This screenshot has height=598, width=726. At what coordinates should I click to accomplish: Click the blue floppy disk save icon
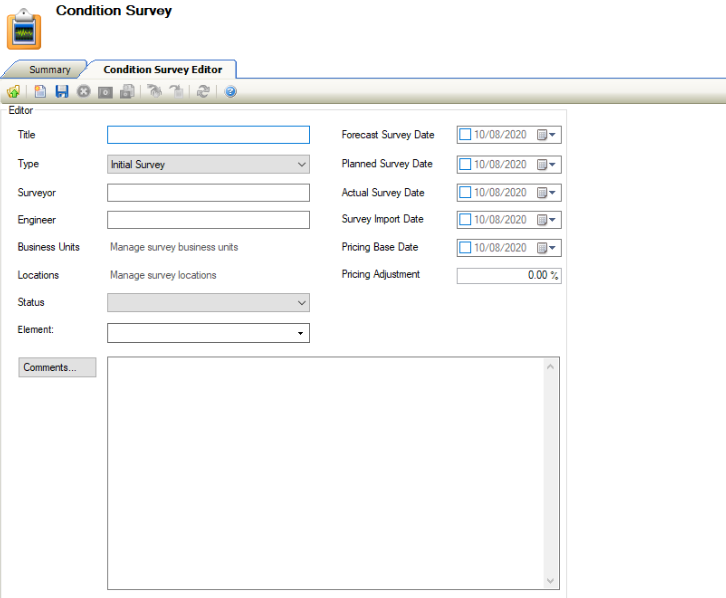(x=62, y=92)
